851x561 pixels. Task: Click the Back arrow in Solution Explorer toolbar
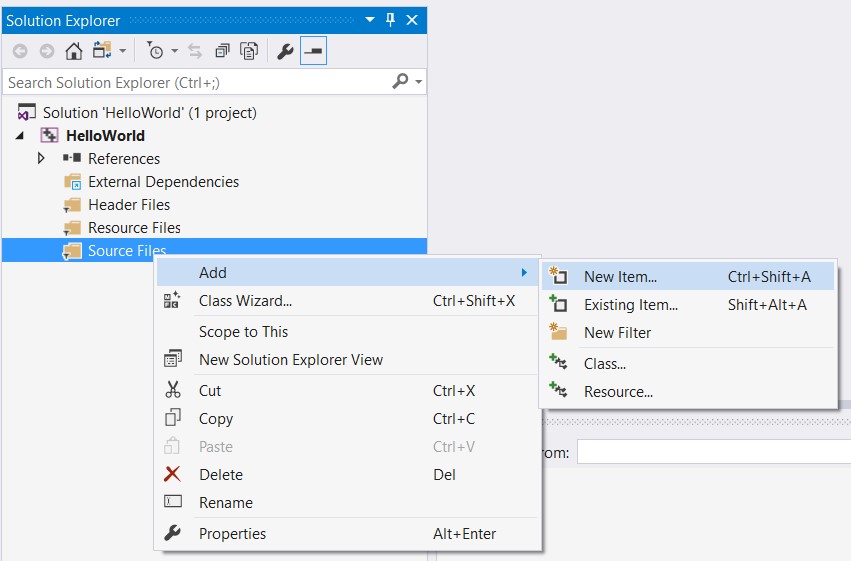click(x=20, y=51)
